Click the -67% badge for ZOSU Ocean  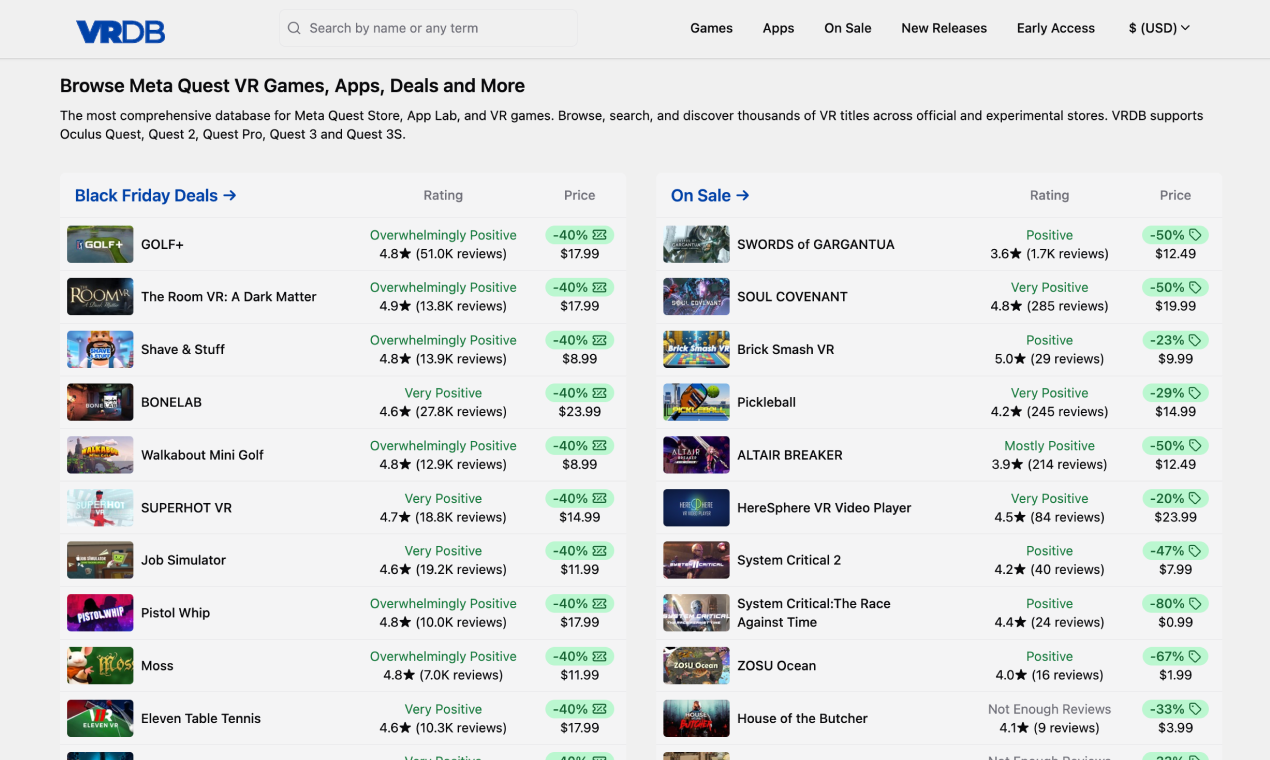pyautogui.click(x=1175, y=656)
